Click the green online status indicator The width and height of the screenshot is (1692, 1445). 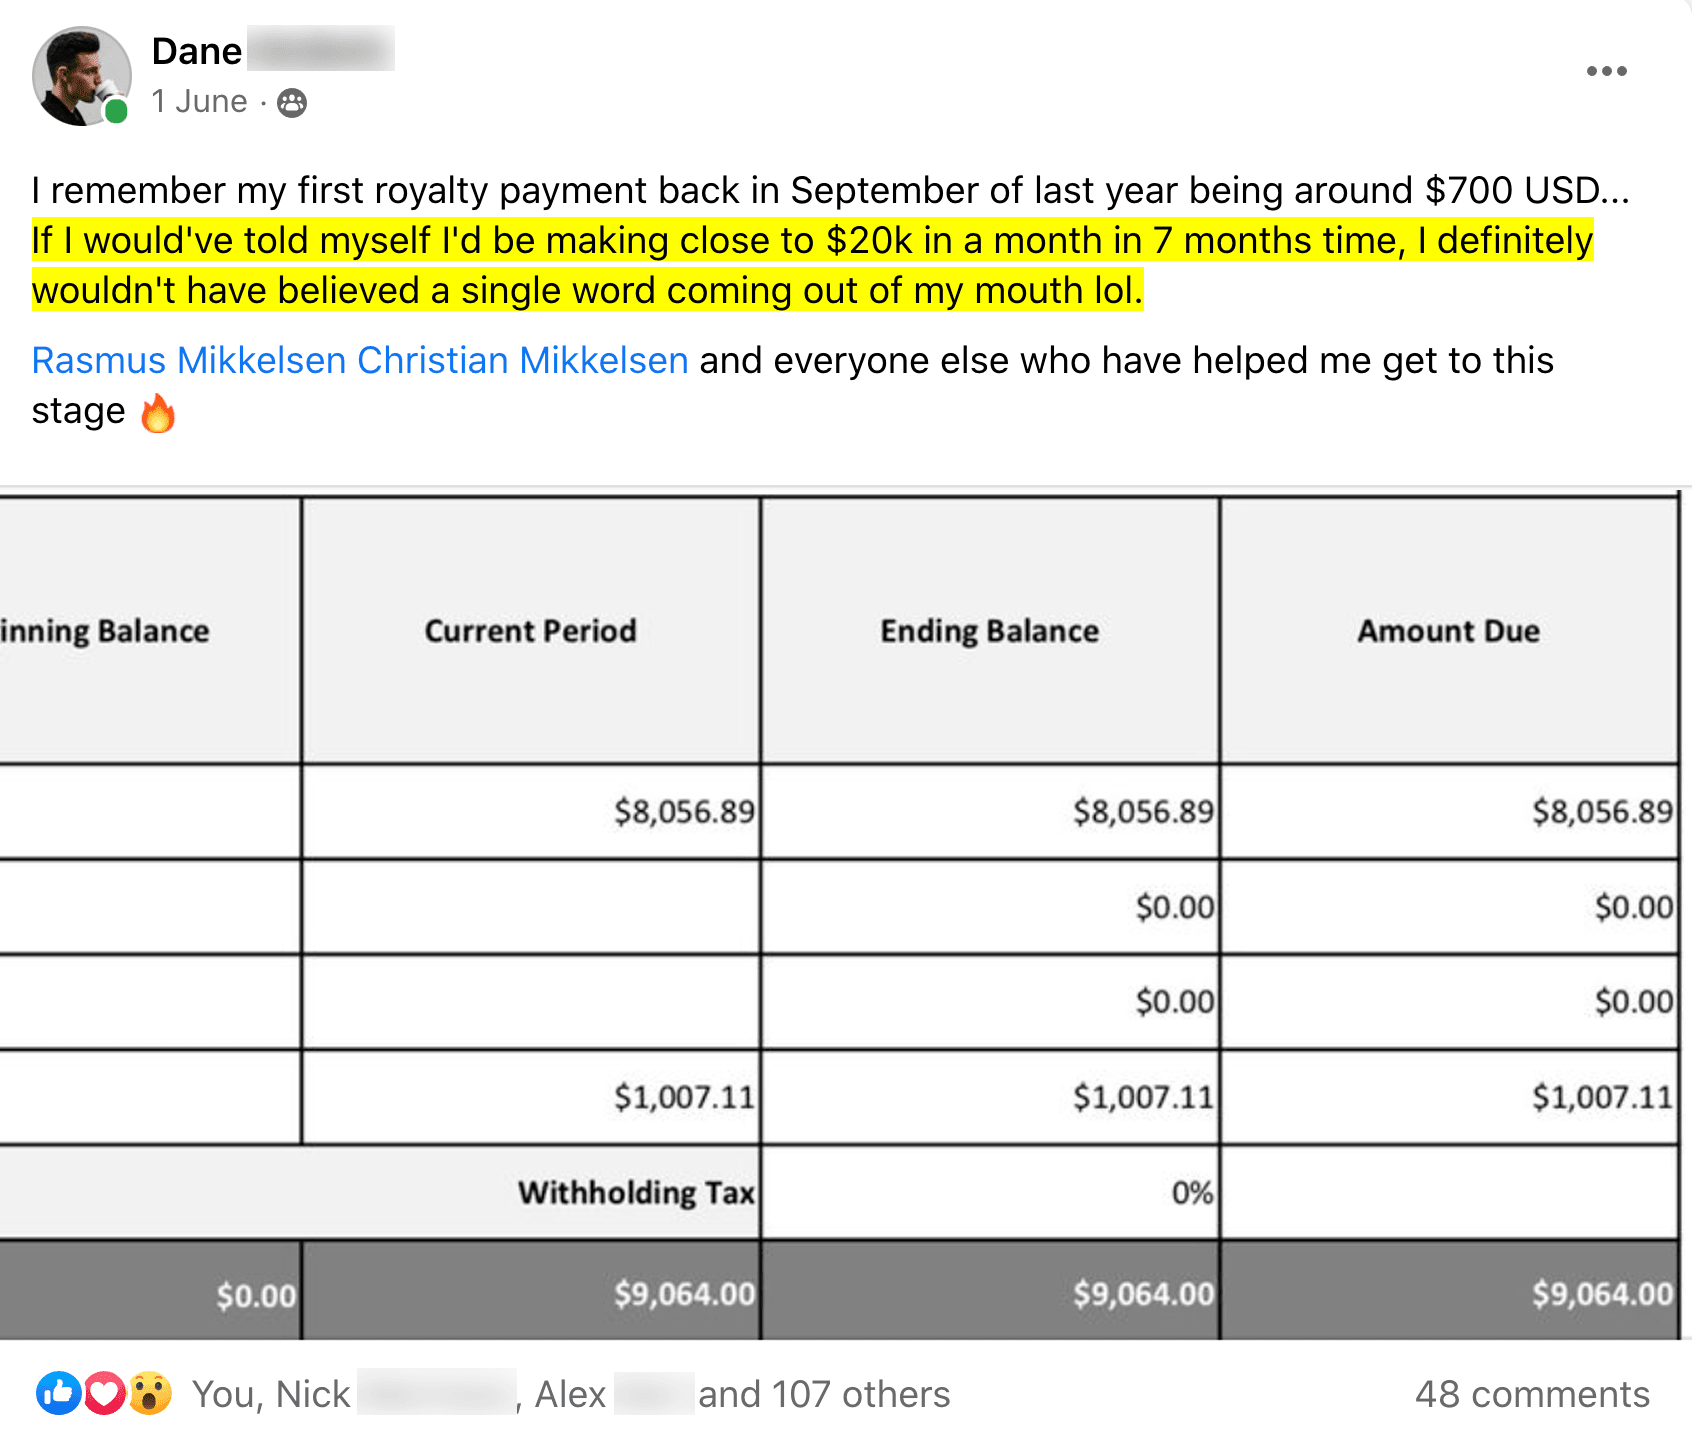(117, 111)
